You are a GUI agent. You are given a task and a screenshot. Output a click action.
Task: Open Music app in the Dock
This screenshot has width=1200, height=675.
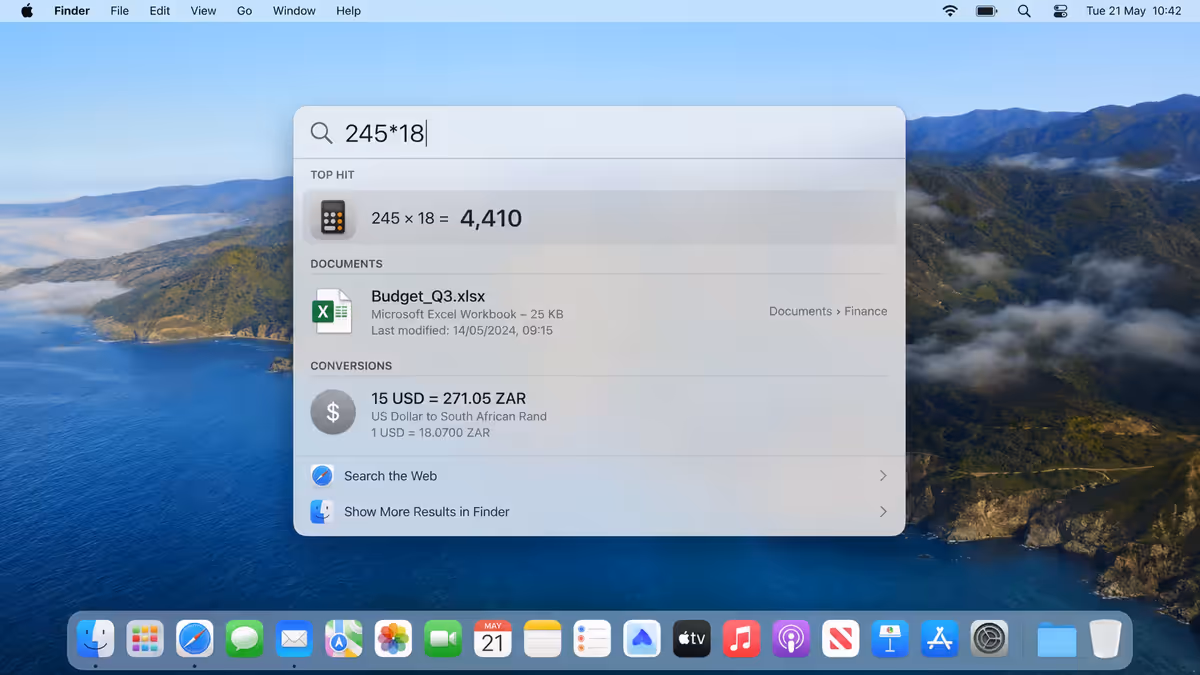point(741,638)
